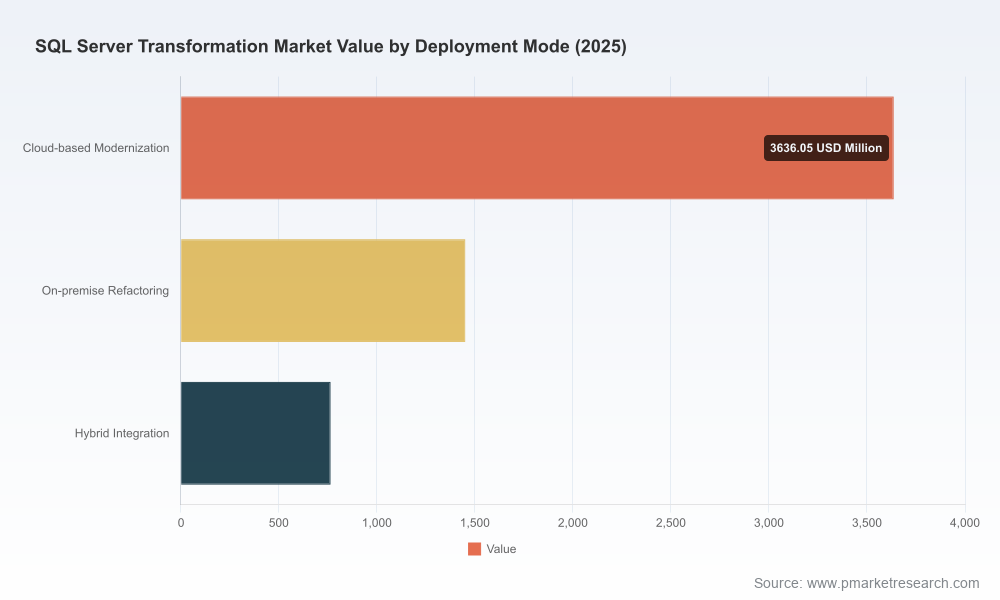Click the 1,500 axis tick label
Viewport: 1000px width, 600px height.
pos(475,523)
